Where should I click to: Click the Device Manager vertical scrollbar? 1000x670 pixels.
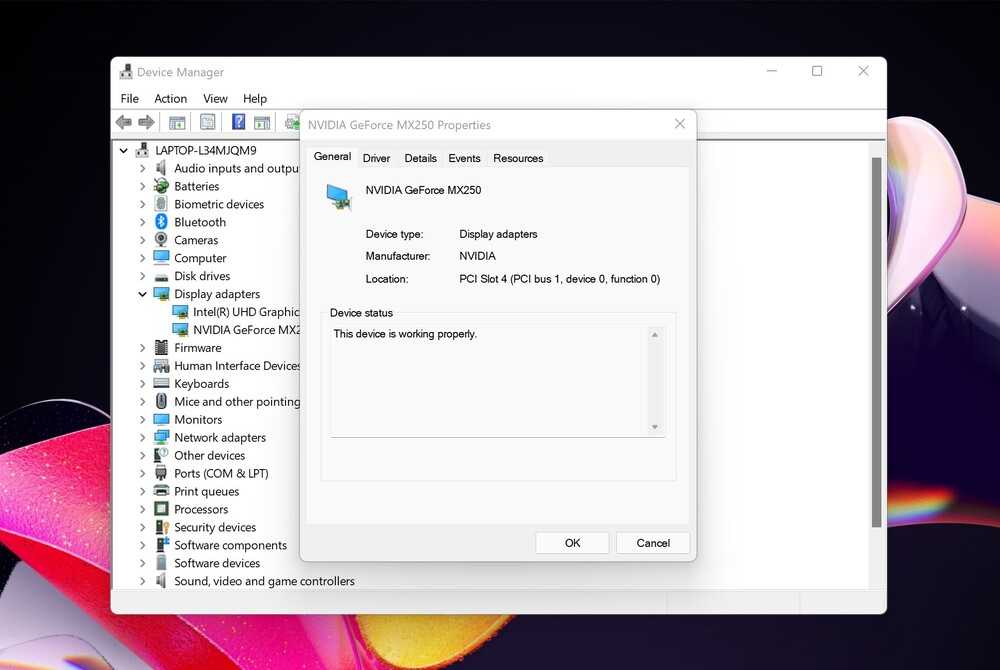pos(877,340)
